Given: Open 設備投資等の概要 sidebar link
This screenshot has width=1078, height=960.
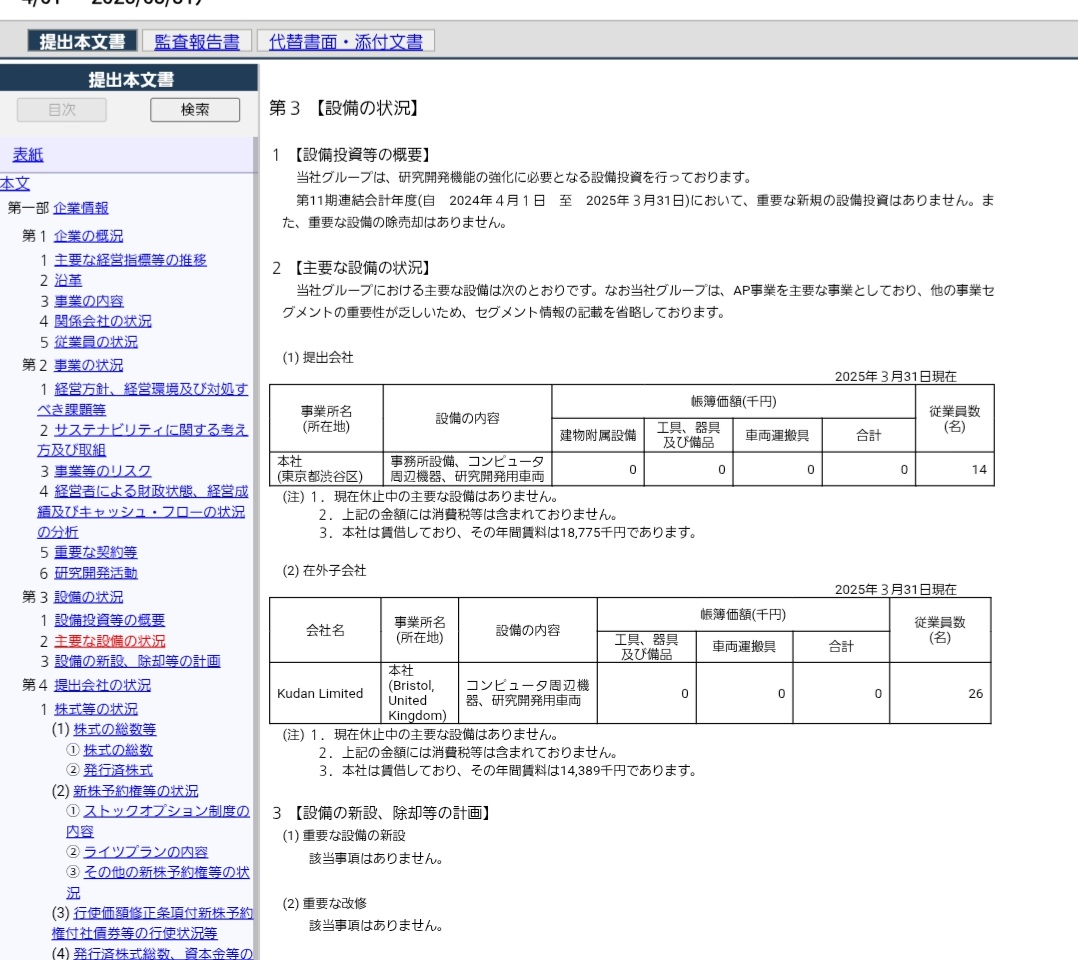Looking at the screenshot, I should pyautogui.click(x=109, y=620).
